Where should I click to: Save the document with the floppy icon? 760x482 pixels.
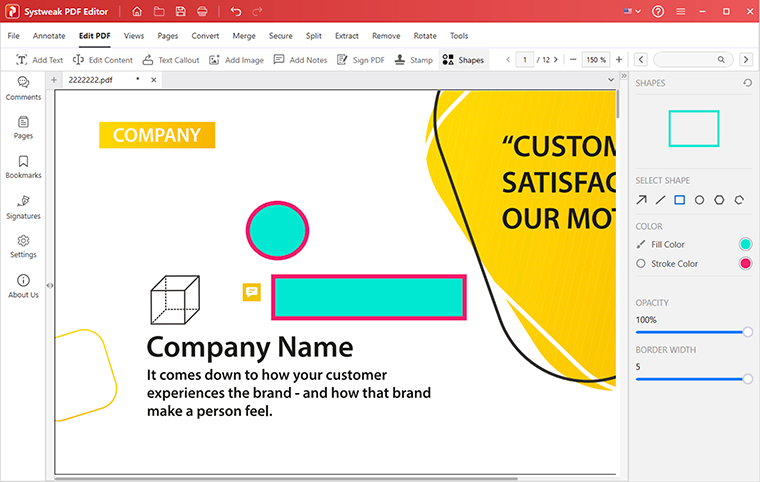tap(181, 11)
